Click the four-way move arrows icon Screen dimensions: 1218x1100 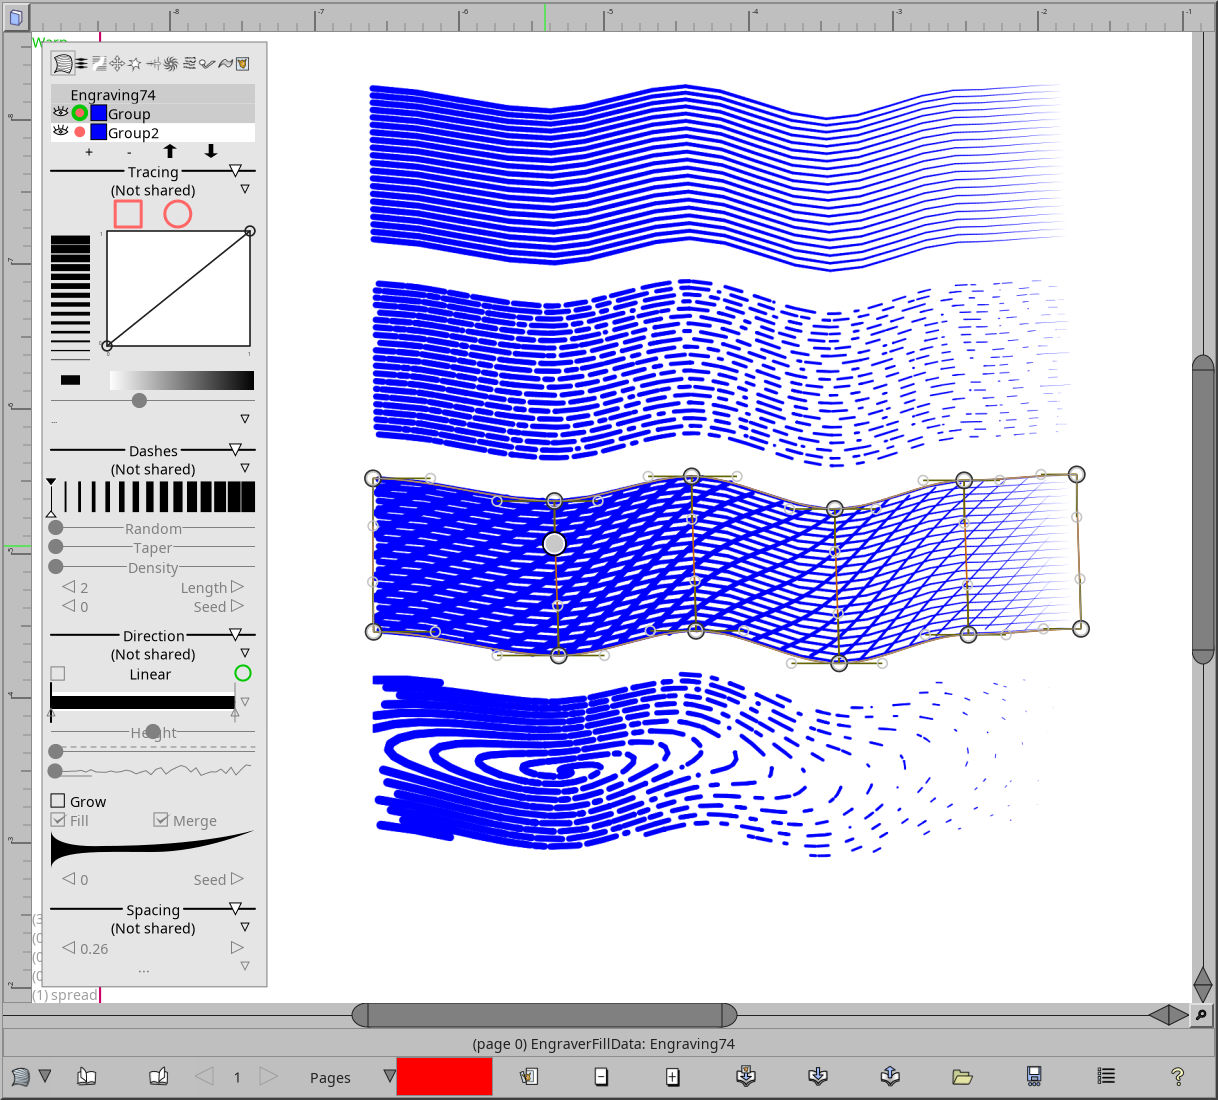[x=117, y=63]
